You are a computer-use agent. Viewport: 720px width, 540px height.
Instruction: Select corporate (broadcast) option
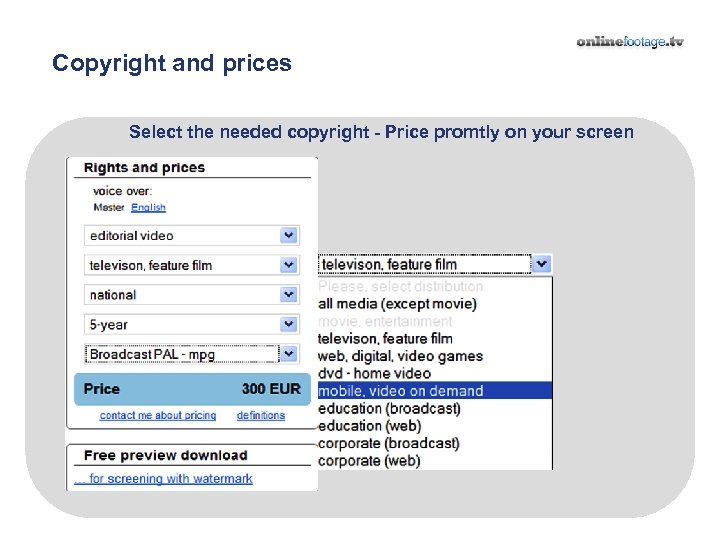tap(389, 443)
